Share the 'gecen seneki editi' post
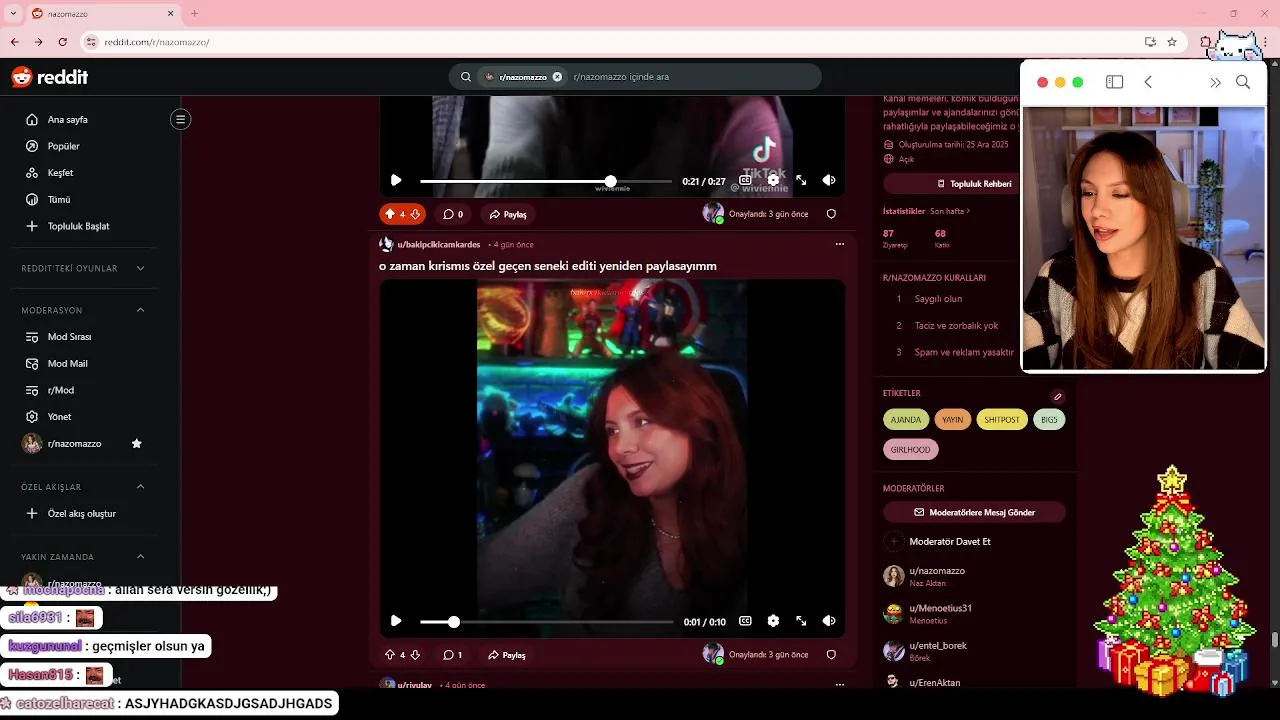 (508, 655)
